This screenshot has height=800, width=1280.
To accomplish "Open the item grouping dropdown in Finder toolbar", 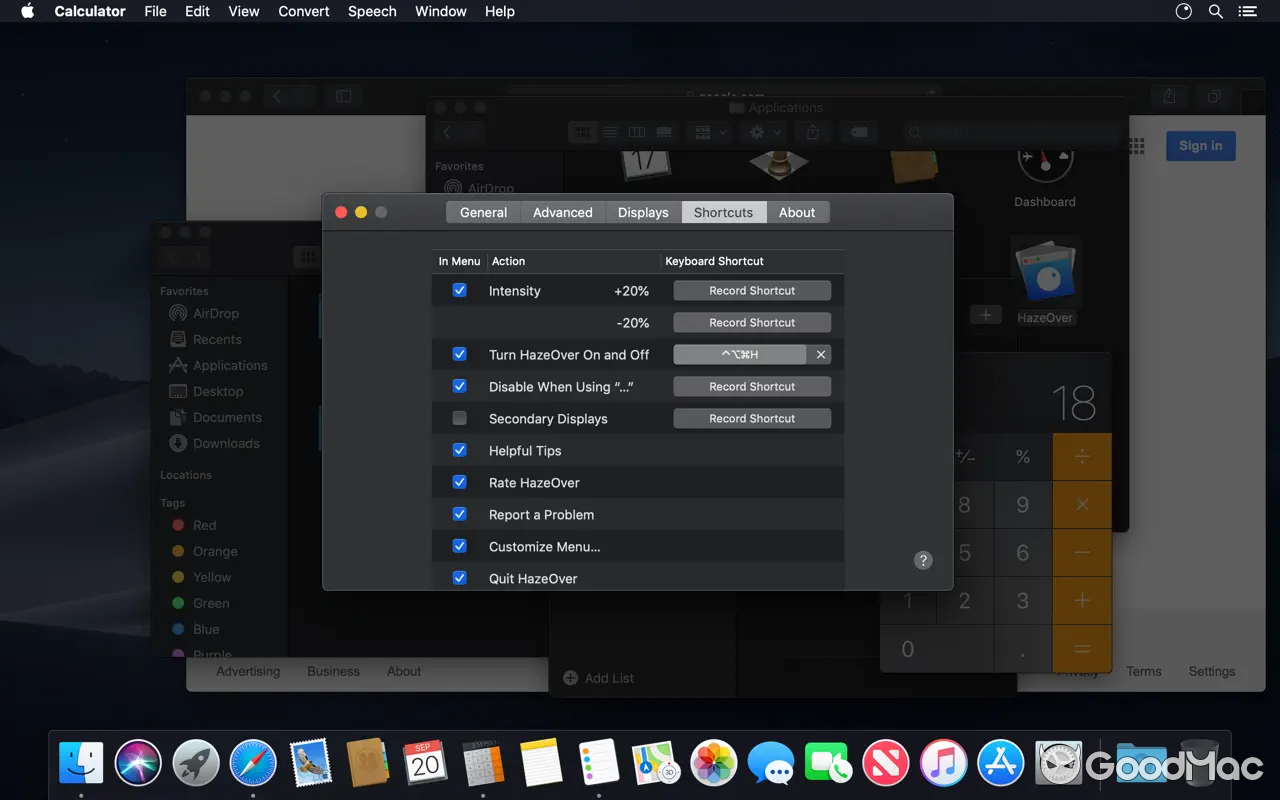I will pyautogui.click(x=708, y=131).
